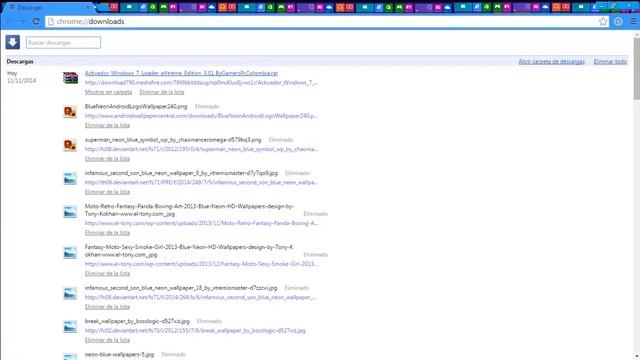
Task: Remove the Fantasy-Moto-Sexy-Smoke-Girl file from the list
Action: [x=107, y=273]
